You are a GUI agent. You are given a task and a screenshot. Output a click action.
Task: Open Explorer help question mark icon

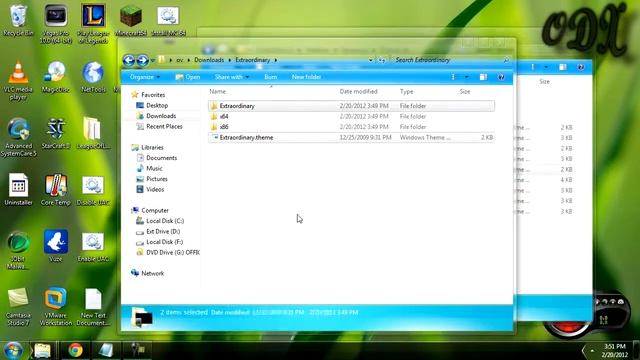[x=501, y=77]
